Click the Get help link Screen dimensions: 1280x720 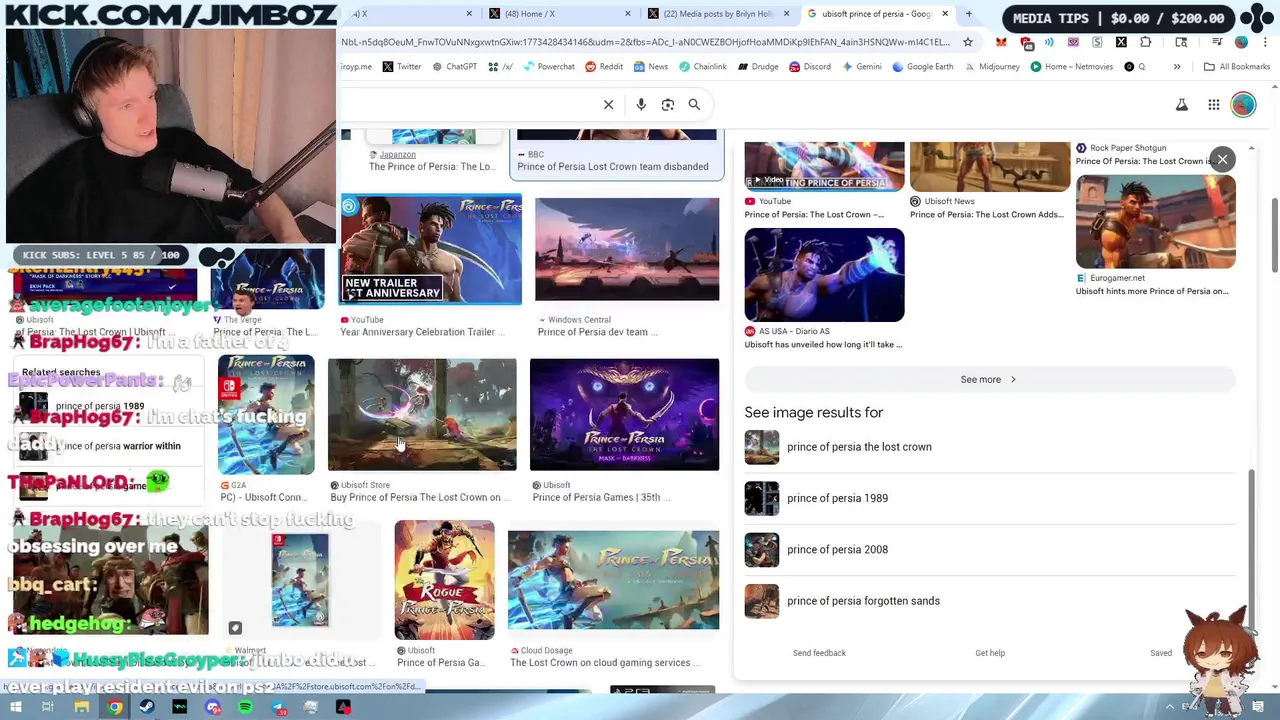[x=990, y=653]
